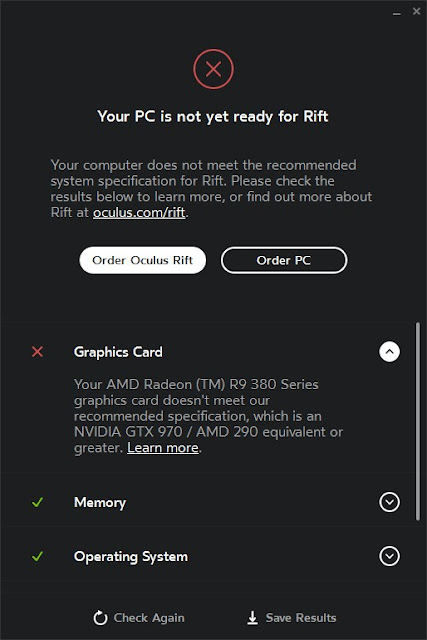Click the "not yet ready for Rift" title
The image size is (427, 640).
[x=213, y=117]
